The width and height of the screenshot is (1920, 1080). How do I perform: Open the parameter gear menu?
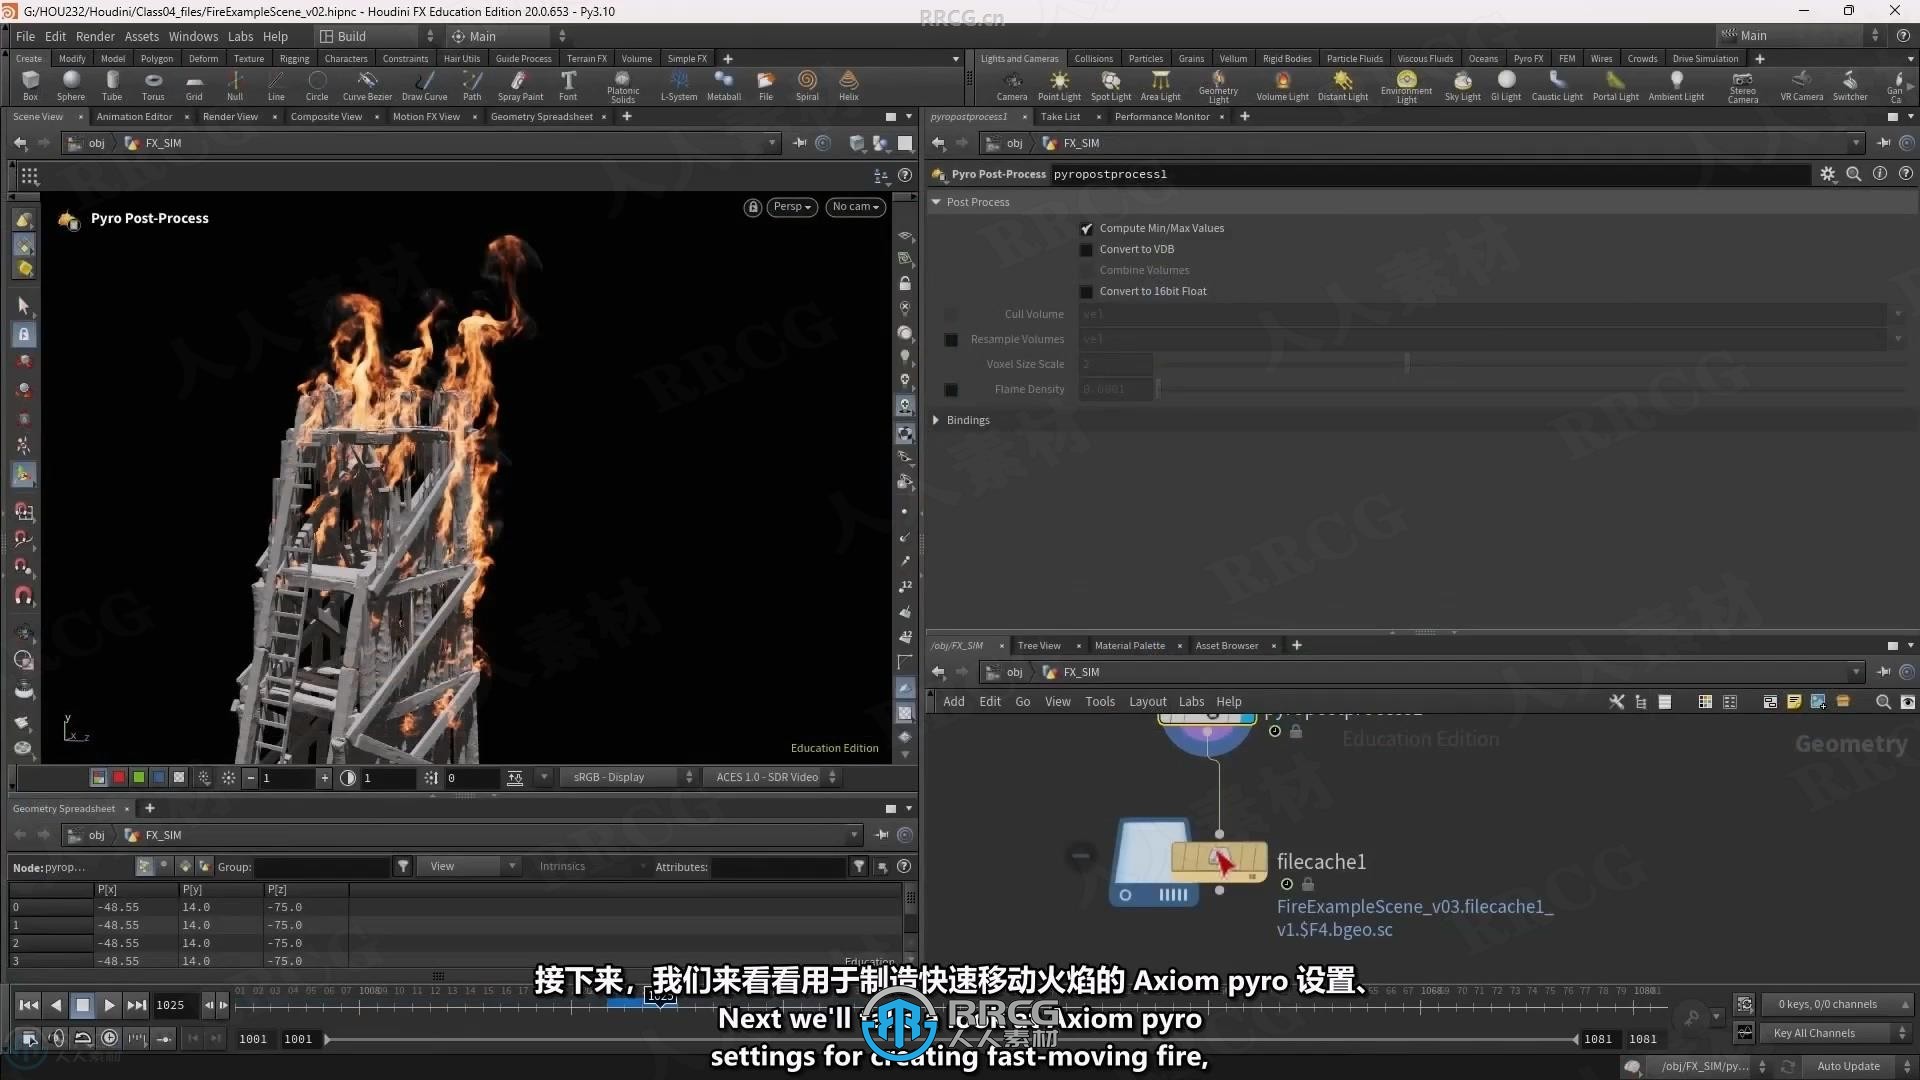click(1828, 174)
